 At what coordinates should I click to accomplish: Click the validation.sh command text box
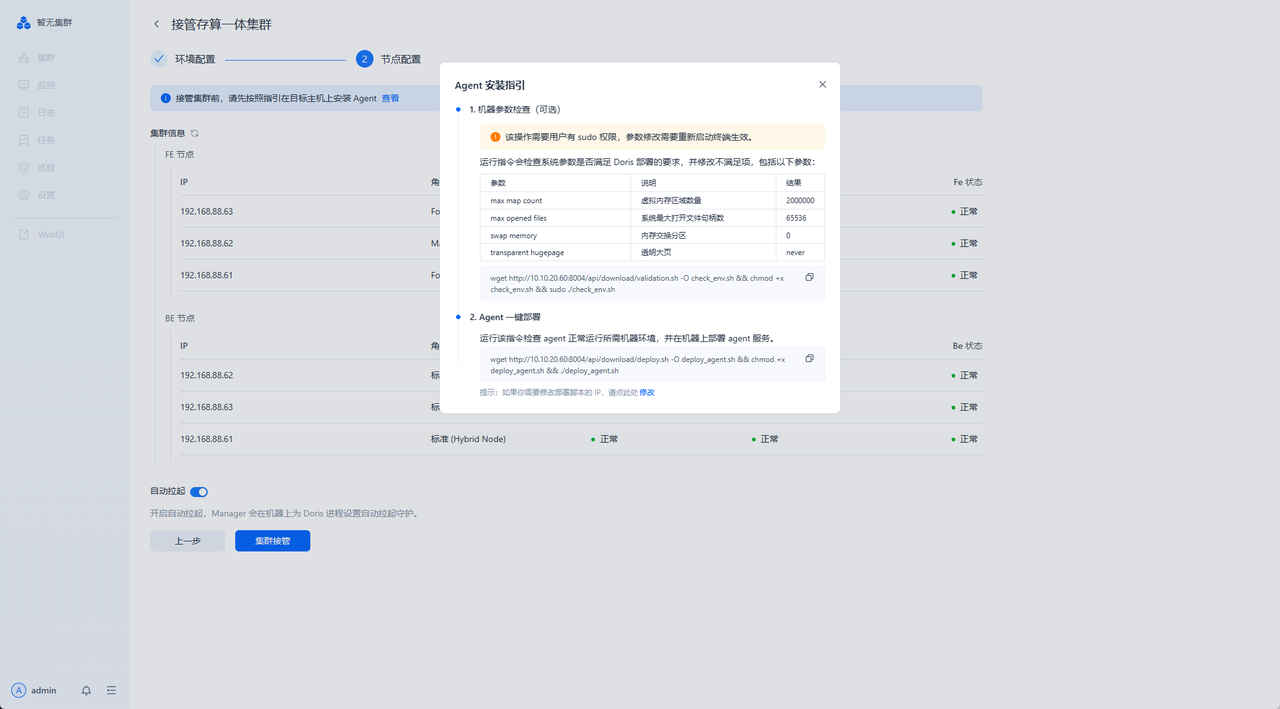(x=652, y=283)
